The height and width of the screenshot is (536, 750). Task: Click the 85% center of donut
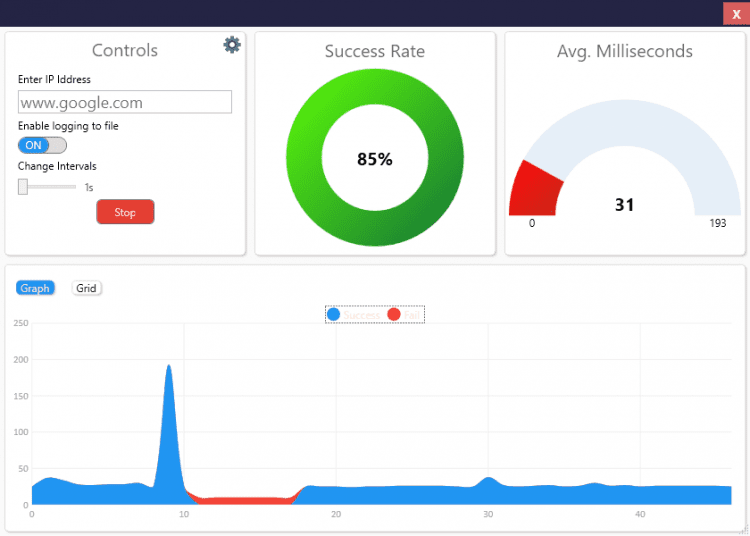point(375,159)
